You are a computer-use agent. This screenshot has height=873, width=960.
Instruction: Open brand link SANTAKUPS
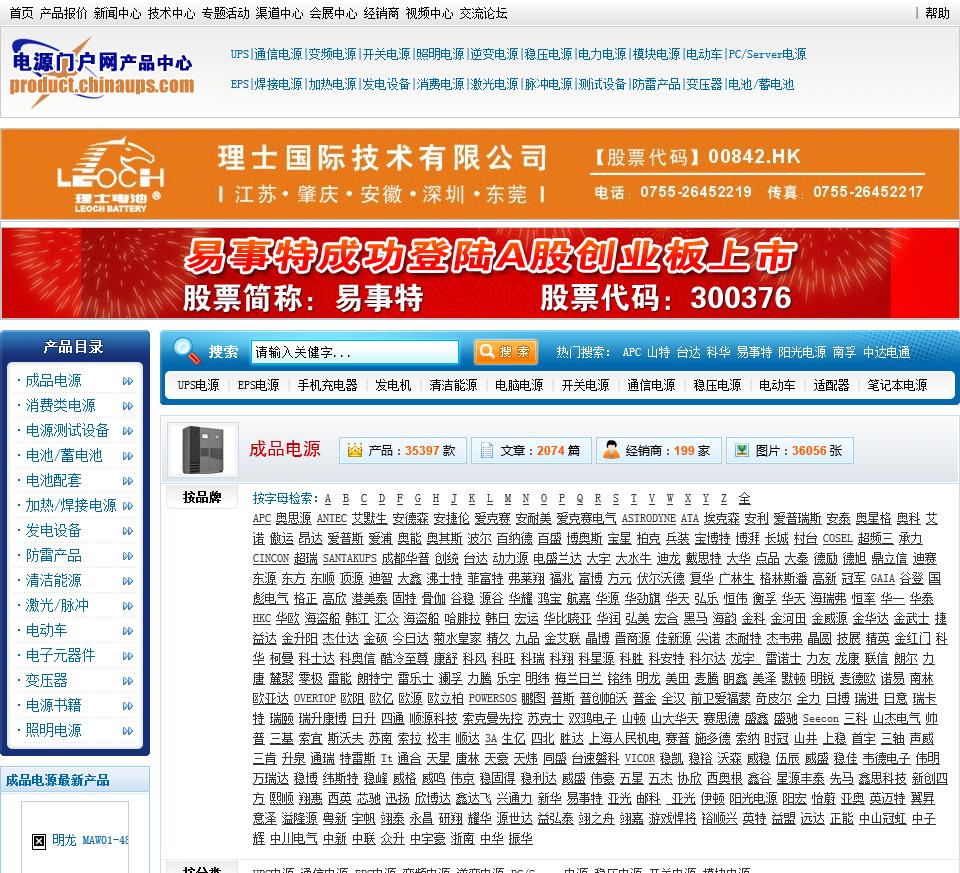pyautogui.click(x=350, y=558)
